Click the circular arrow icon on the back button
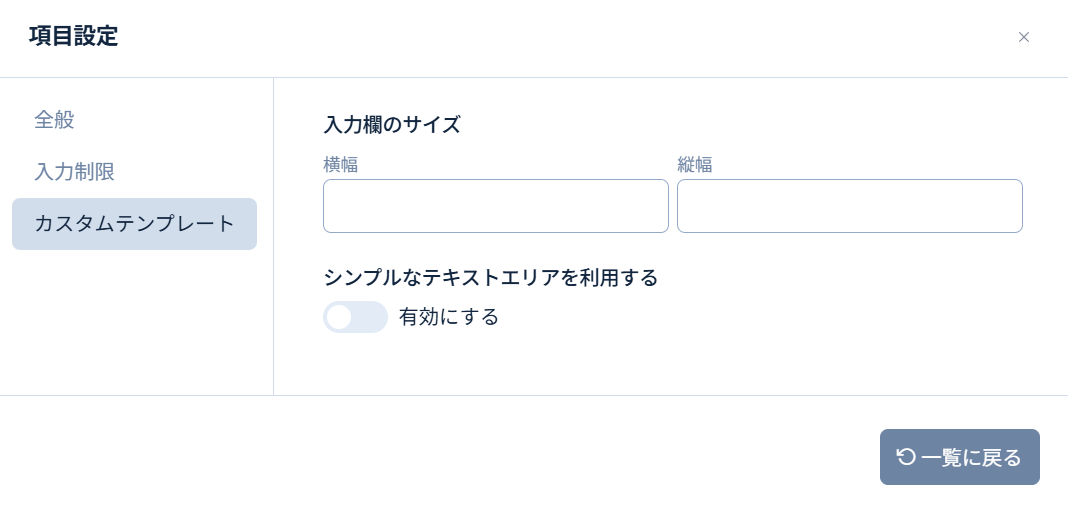Image resolution: width=1068 pixels, height=514 pixels. pos(906,457)
